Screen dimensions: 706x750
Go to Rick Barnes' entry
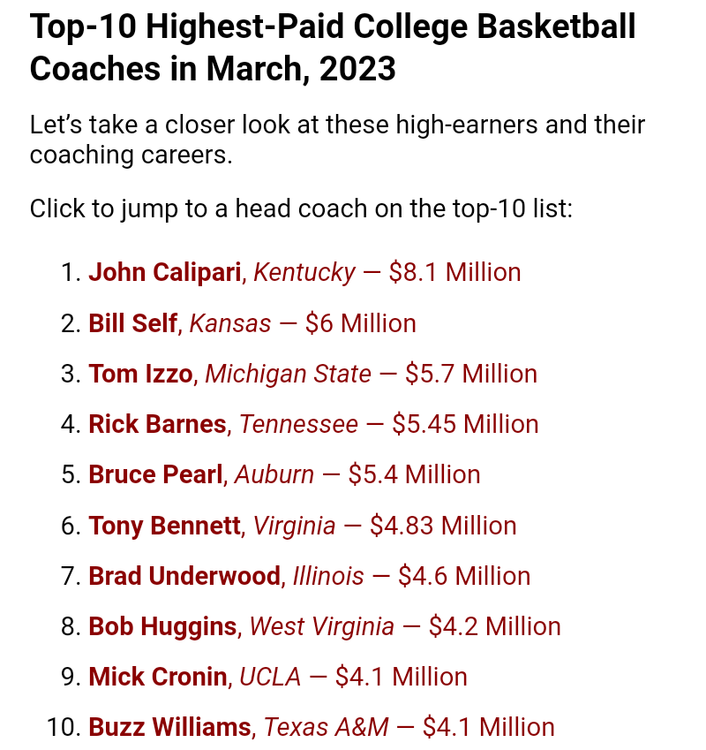pos(157,424)
